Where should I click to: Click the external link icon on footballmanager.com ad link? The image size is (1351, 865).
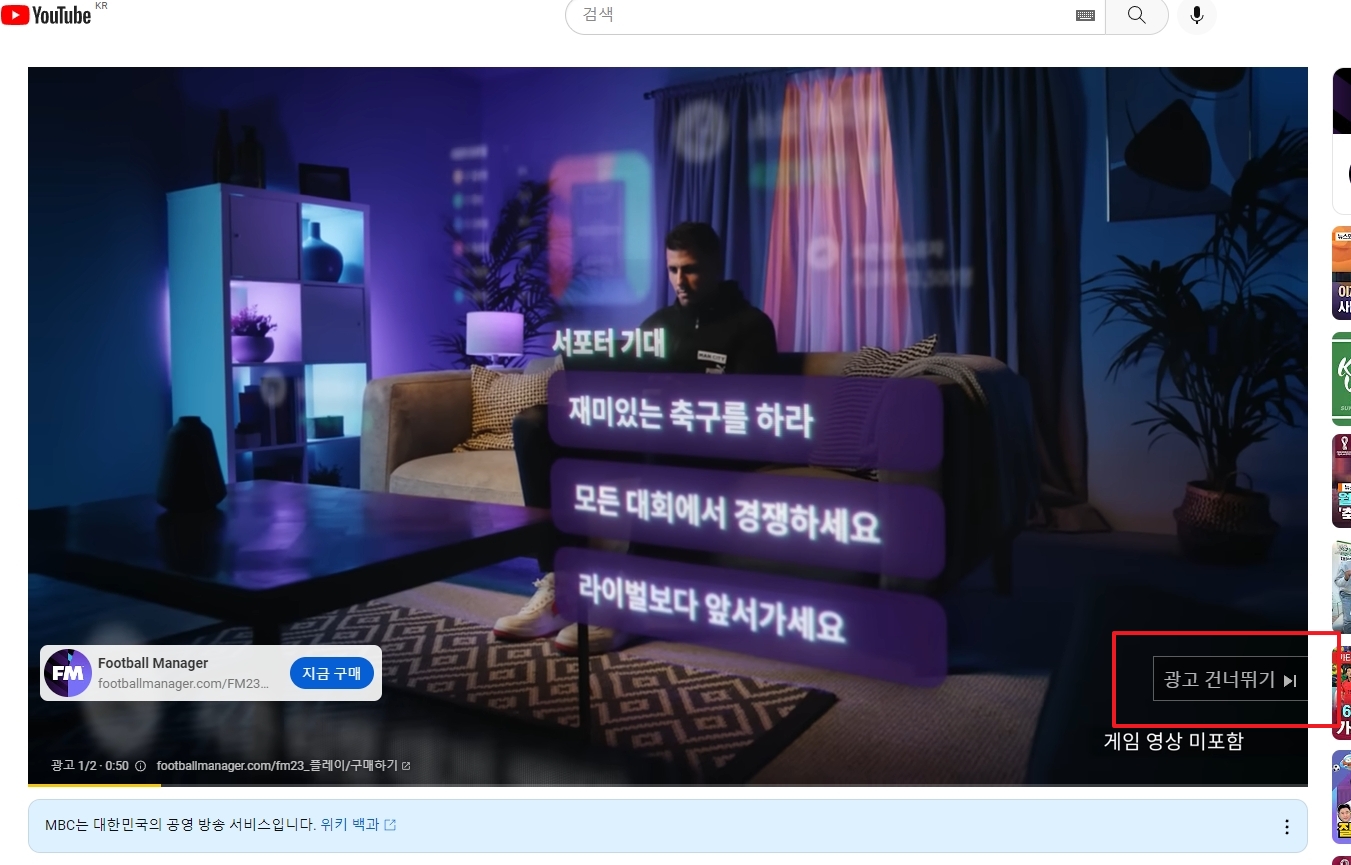point(407,765)
